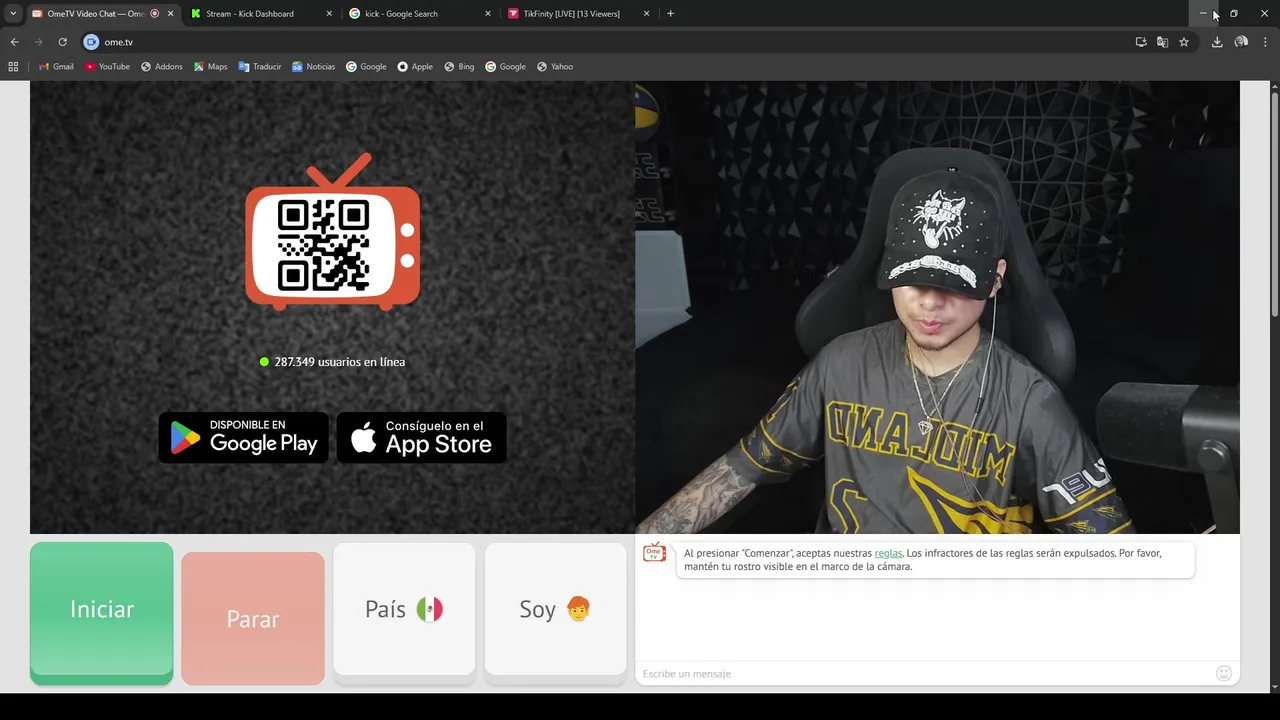Click the OmeTV avatar icon in chat
This screenshot has width=1280, height=720.
(x=655, y=553)
